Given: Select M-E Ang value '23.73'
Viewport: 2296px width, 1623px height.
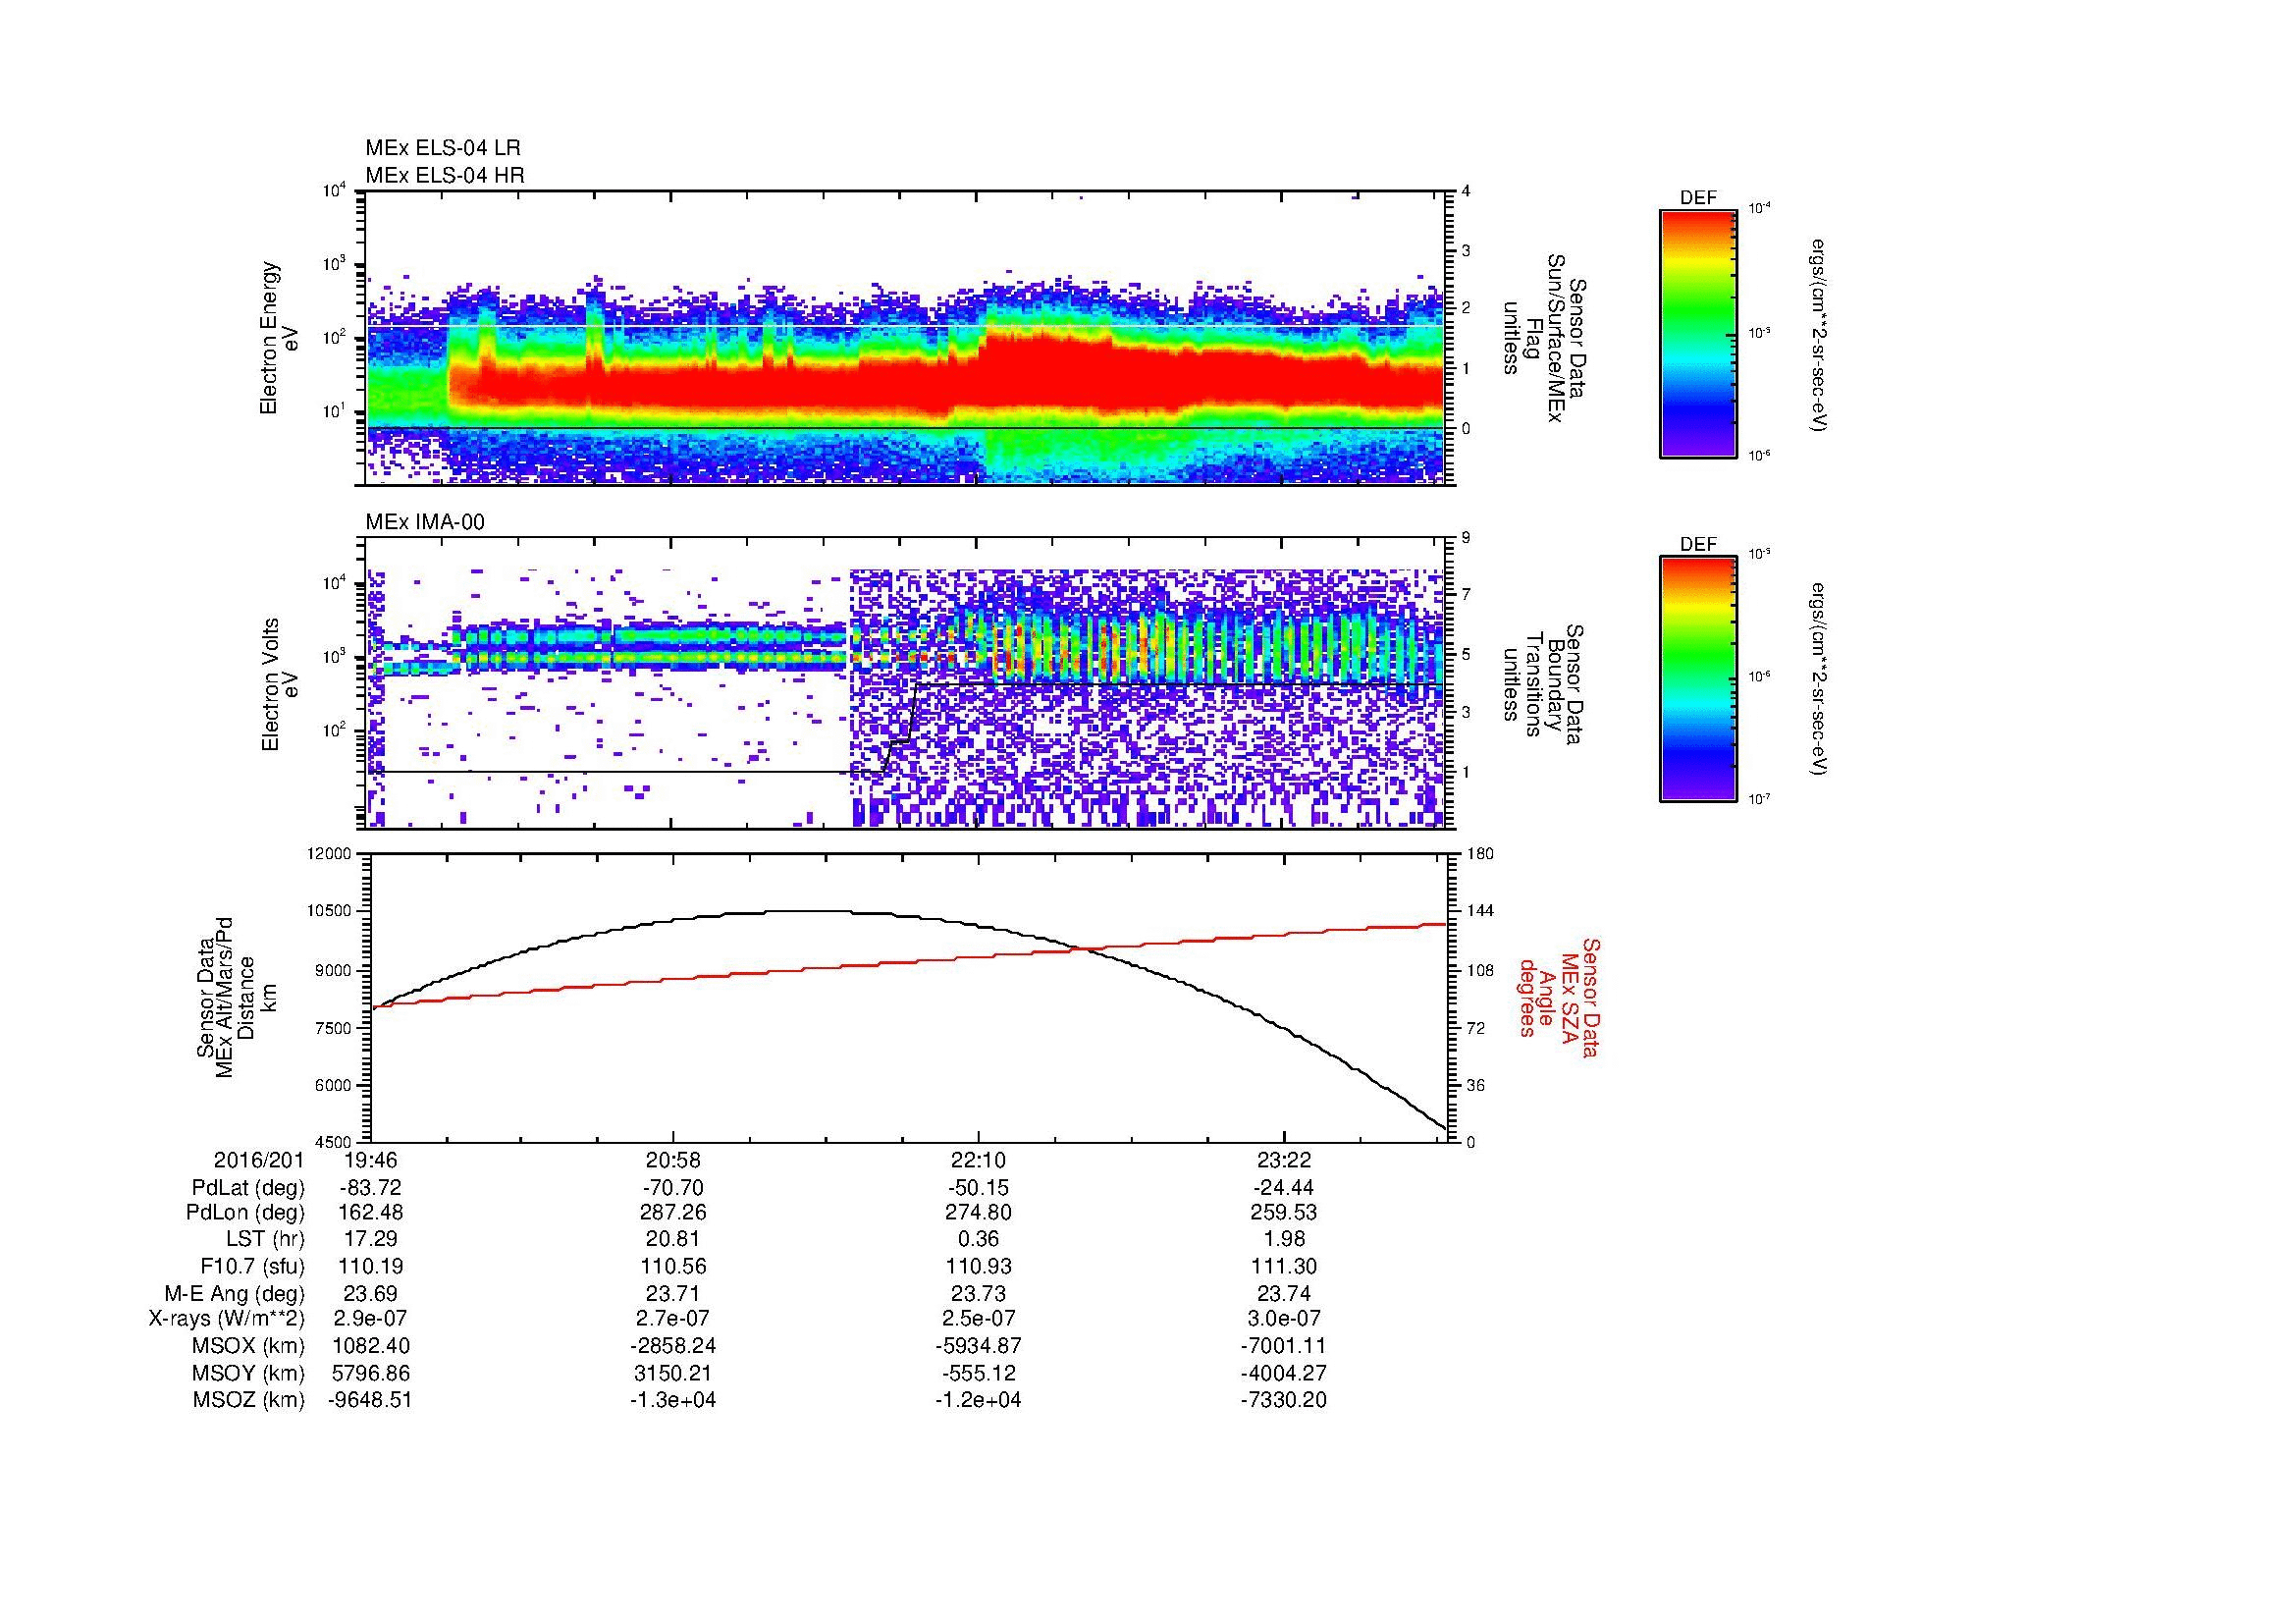Looking at the screenshot, I should [x=978, y=1294].
